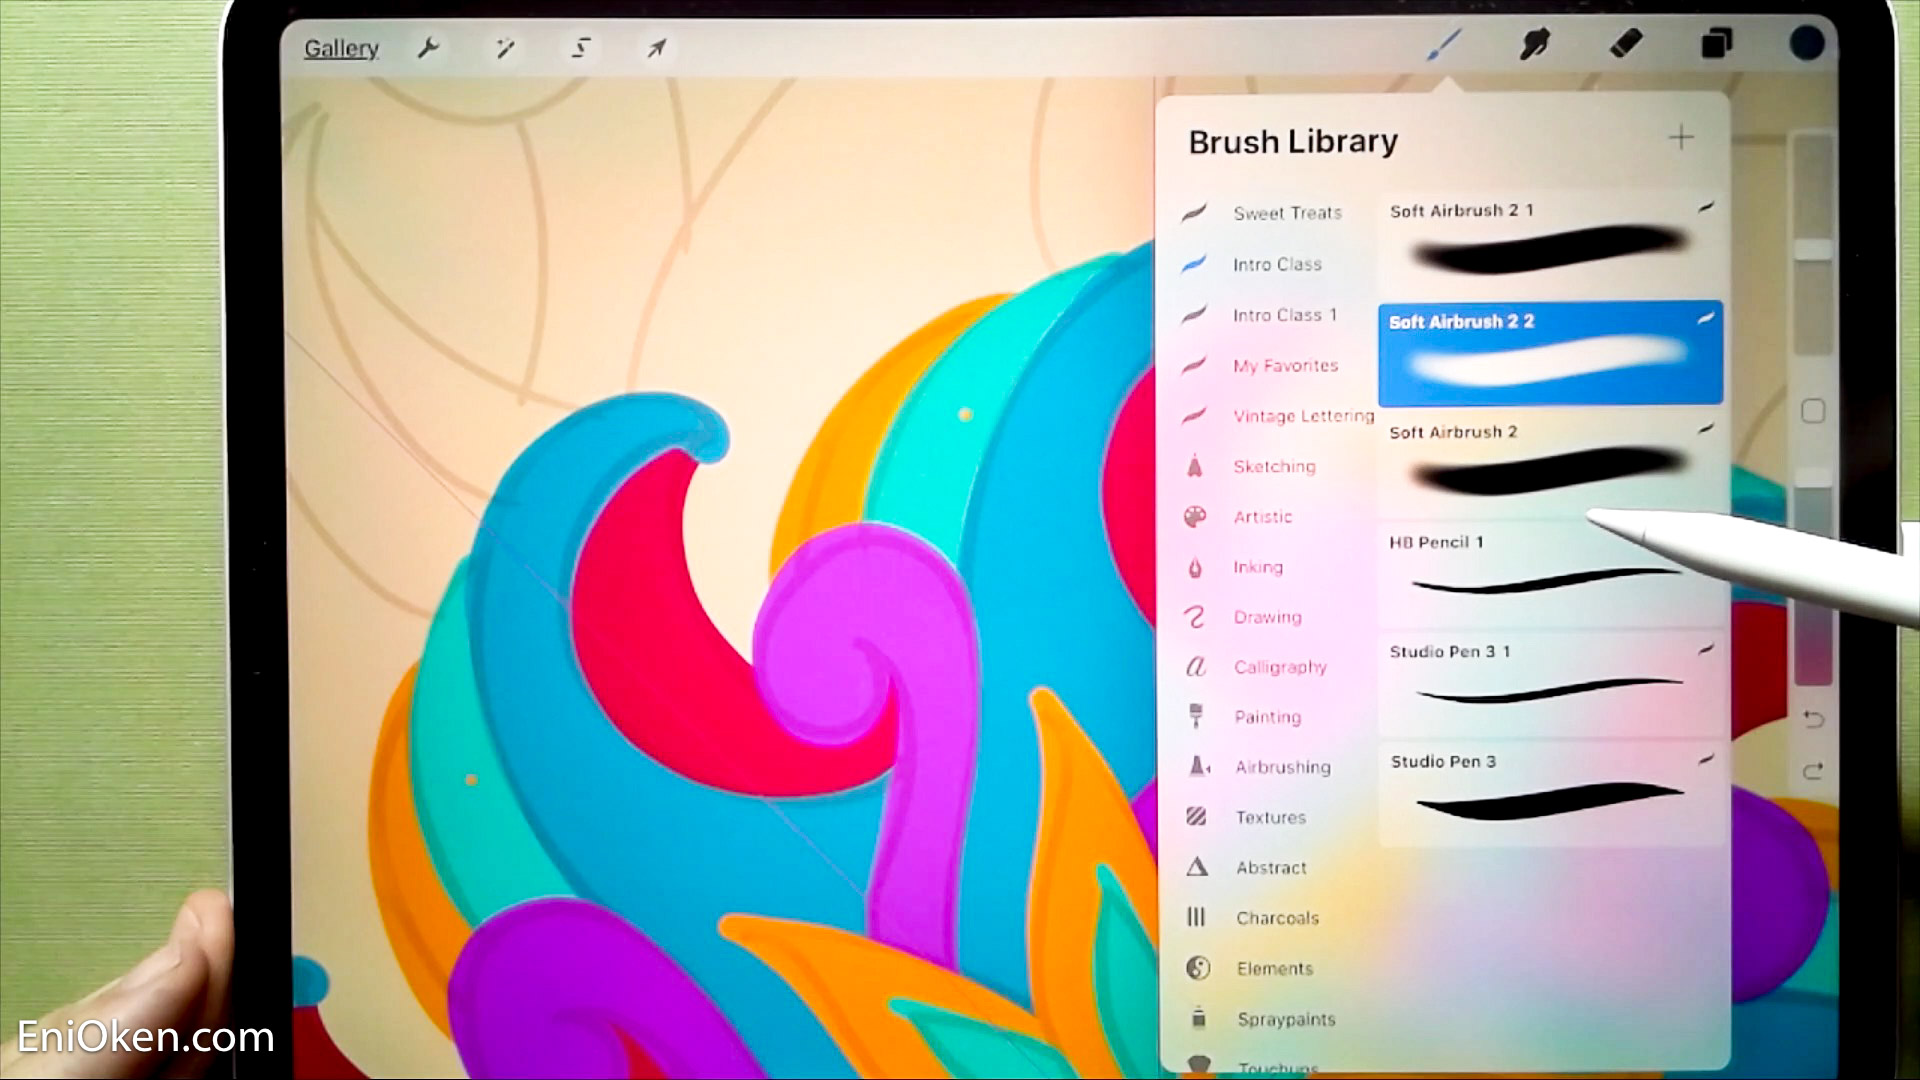
Task: Open the Selection tool
Action: point(581,47)
